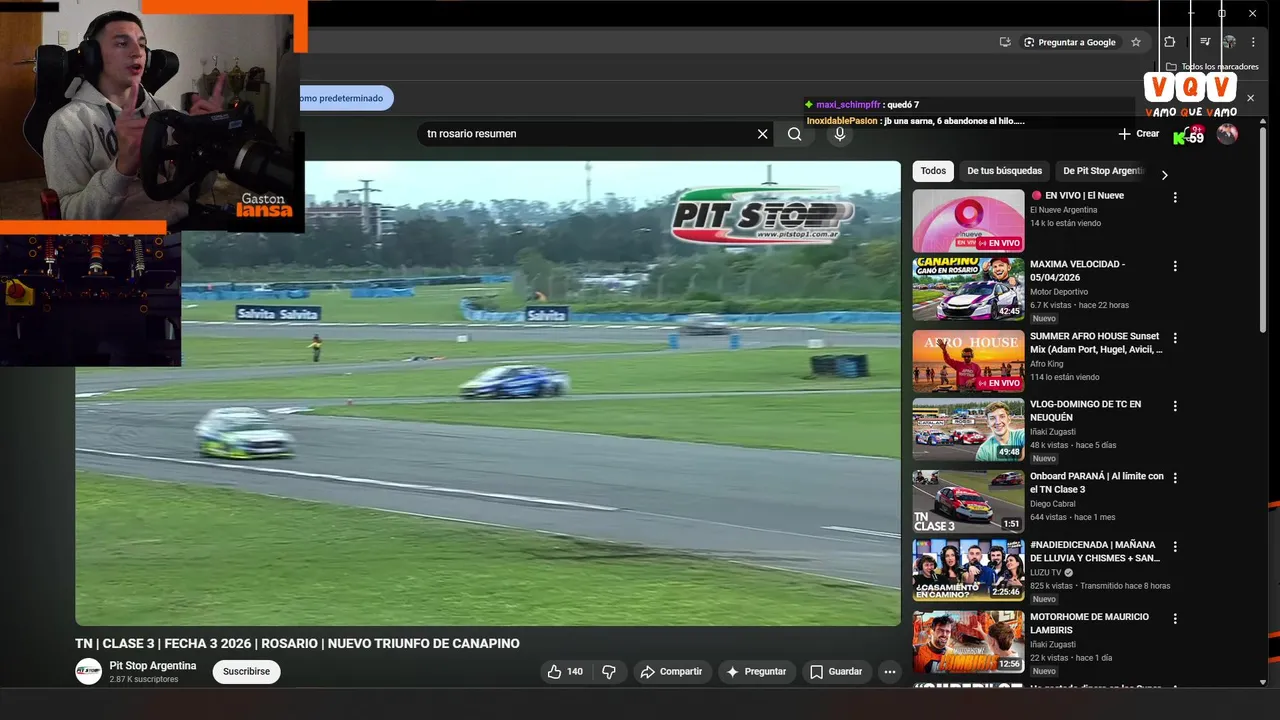This screenshot has height=720, width=1280.
Task: Click MAXIMA VELOCIDAD - 05/04/2026 title
Action: pyautogui.click(x=1077, y=271)
